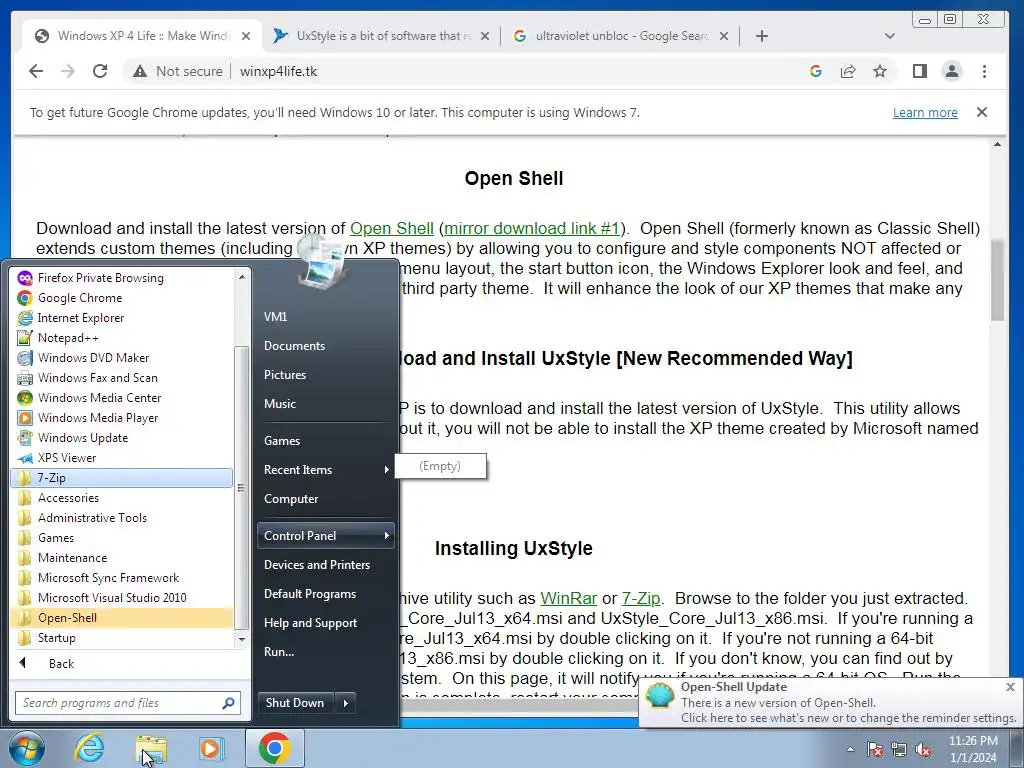Choose Run... from the Start menu

tap(325, 652)
